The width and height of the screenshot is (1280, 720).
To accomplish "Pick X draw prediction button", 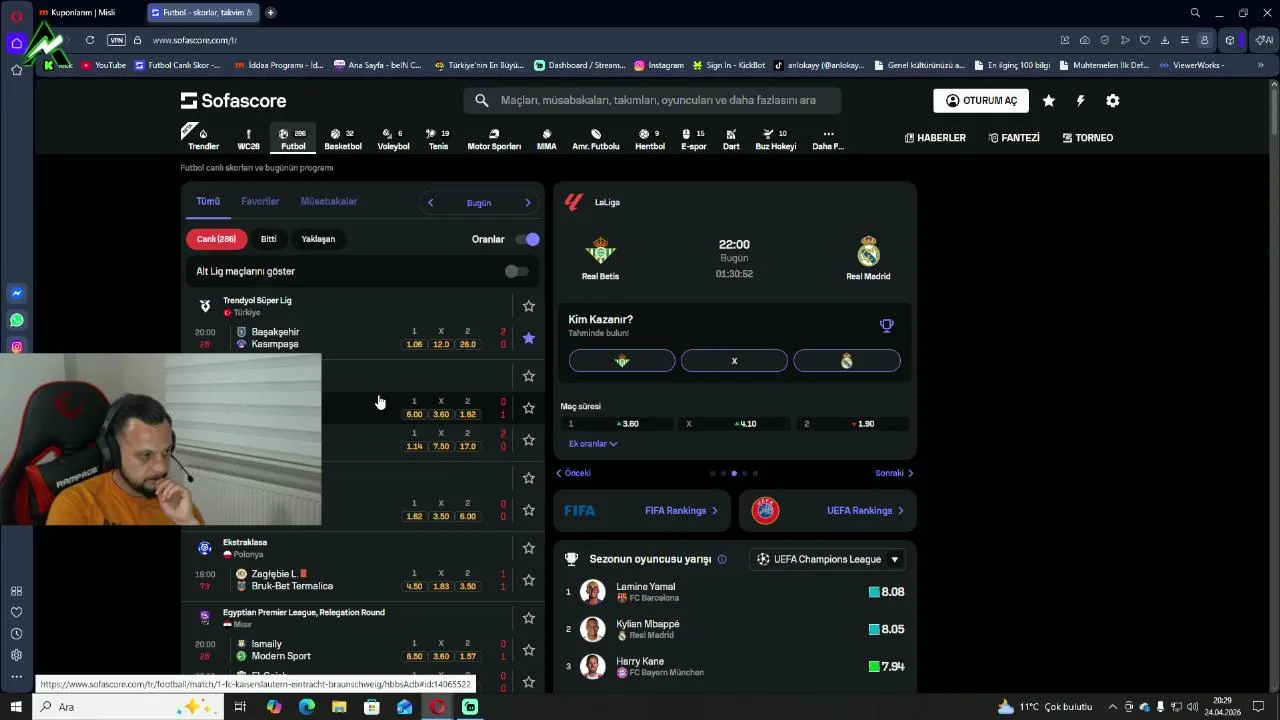I will click(734, 361).
